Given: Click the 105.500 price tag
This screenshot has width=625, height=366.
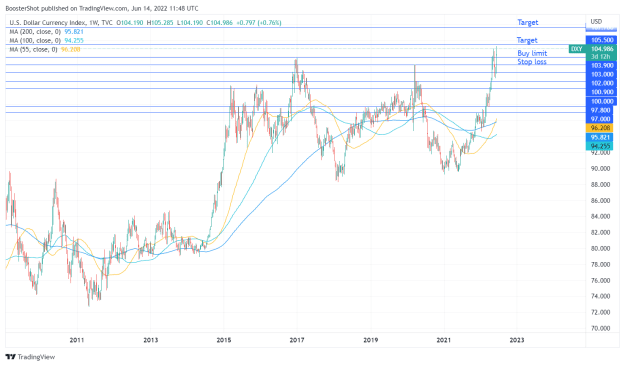Looking at the screenshot, I should (x=601, y=40).
